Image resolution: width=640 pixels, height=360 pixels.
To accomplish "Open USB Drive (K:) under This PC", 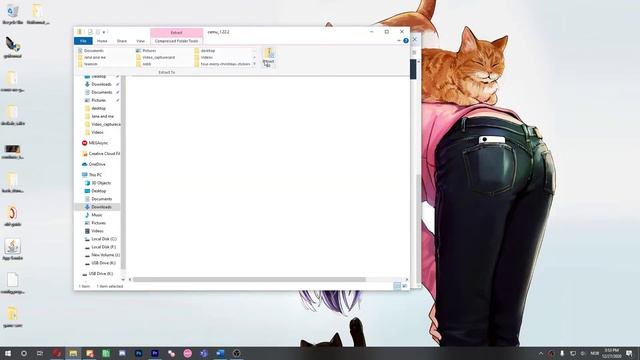I will coord(103,263).
